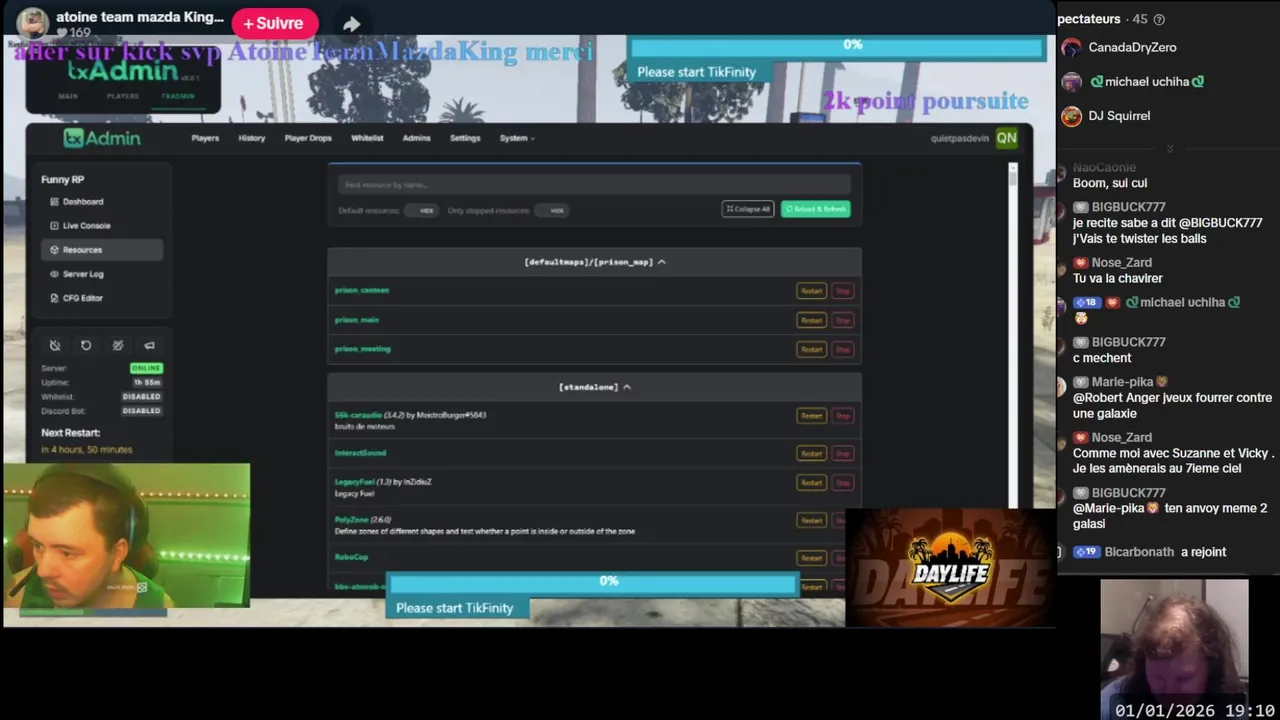Restart the prison_canteen resource
The image size is (1280, 720).
coord(811,291)
